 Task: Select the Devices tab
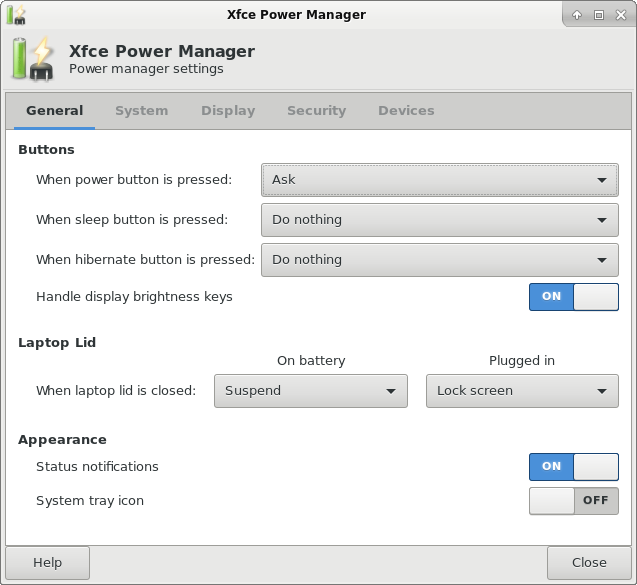[406, 111]
